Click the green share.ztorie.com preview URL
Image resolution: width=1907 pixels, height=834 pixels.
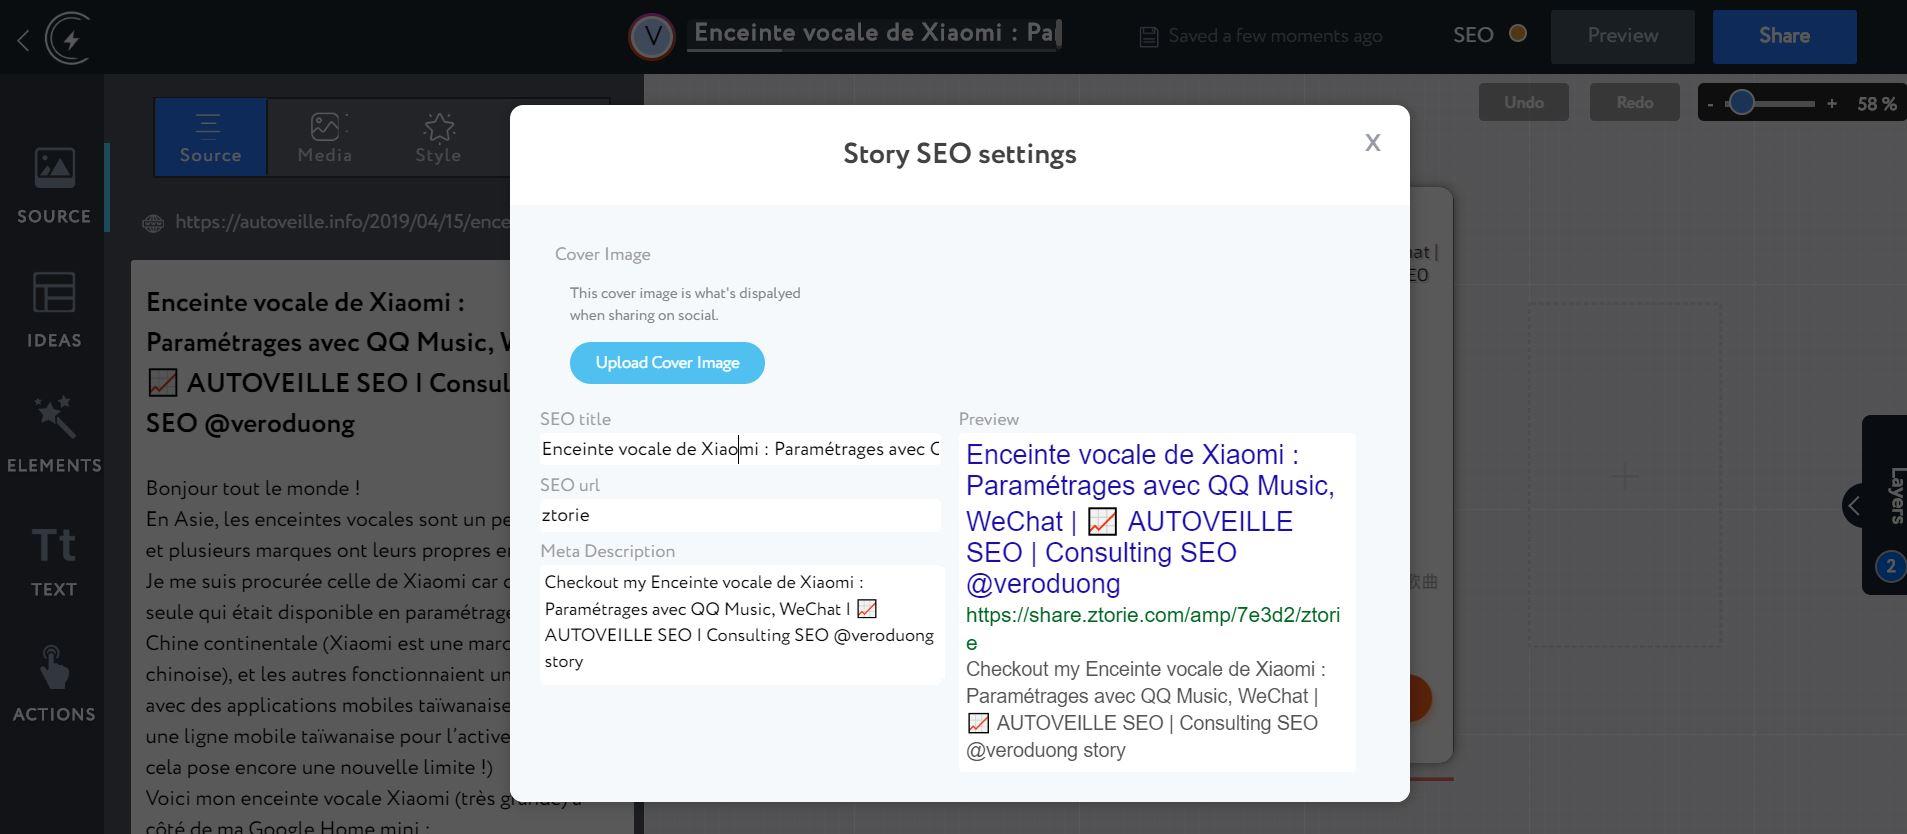coord(1152,628)
